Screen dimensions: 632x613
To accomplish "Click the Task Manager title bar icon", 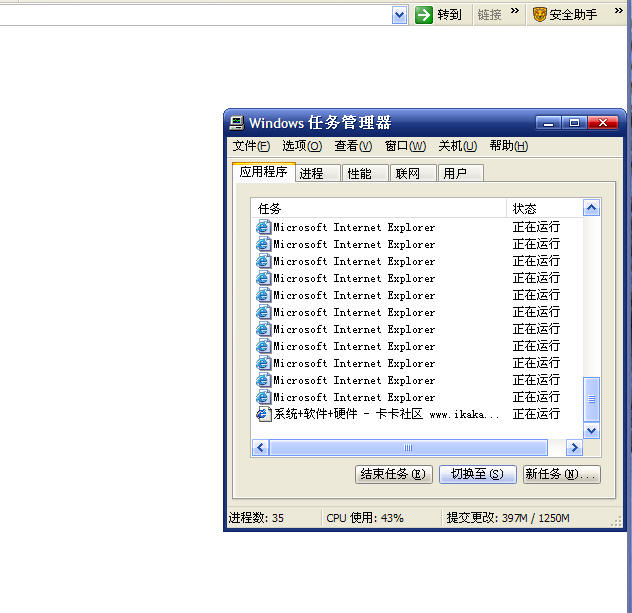I will 237,123.
